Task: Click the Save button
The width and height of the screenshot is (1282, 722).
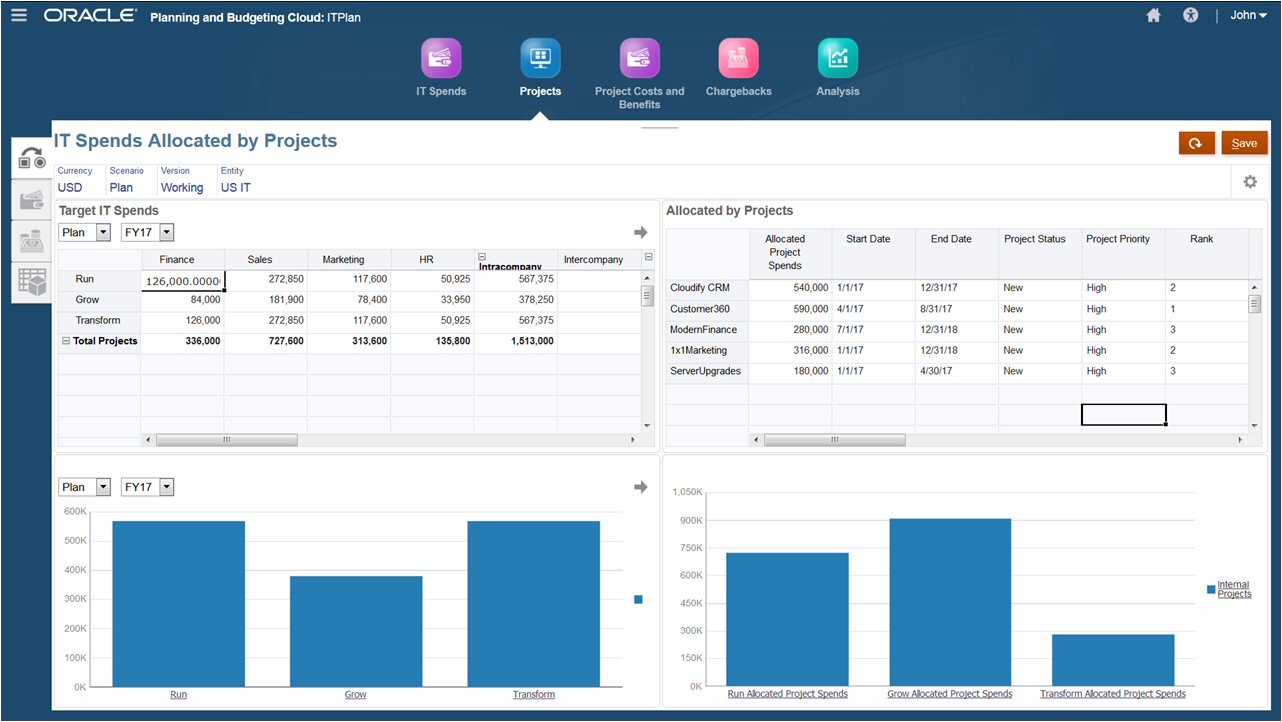Action: (1244, 143)
